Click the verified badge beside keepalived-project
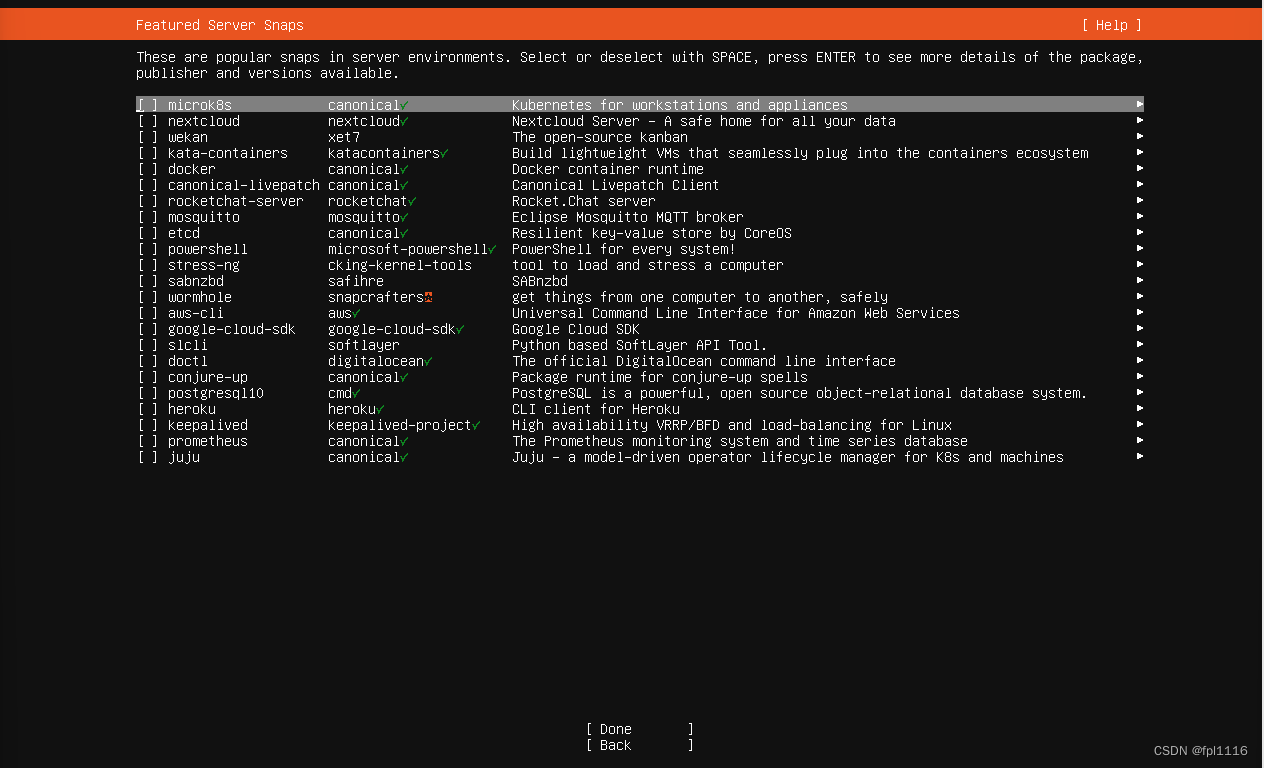The width and height of the screenshot is (1264, 768). click(473, 425)
